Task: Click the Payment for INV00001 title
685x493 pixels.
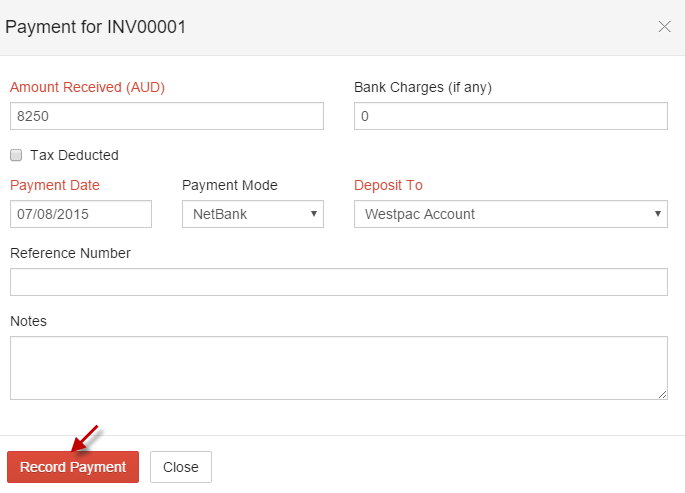Action: click(x=96, y=27)
